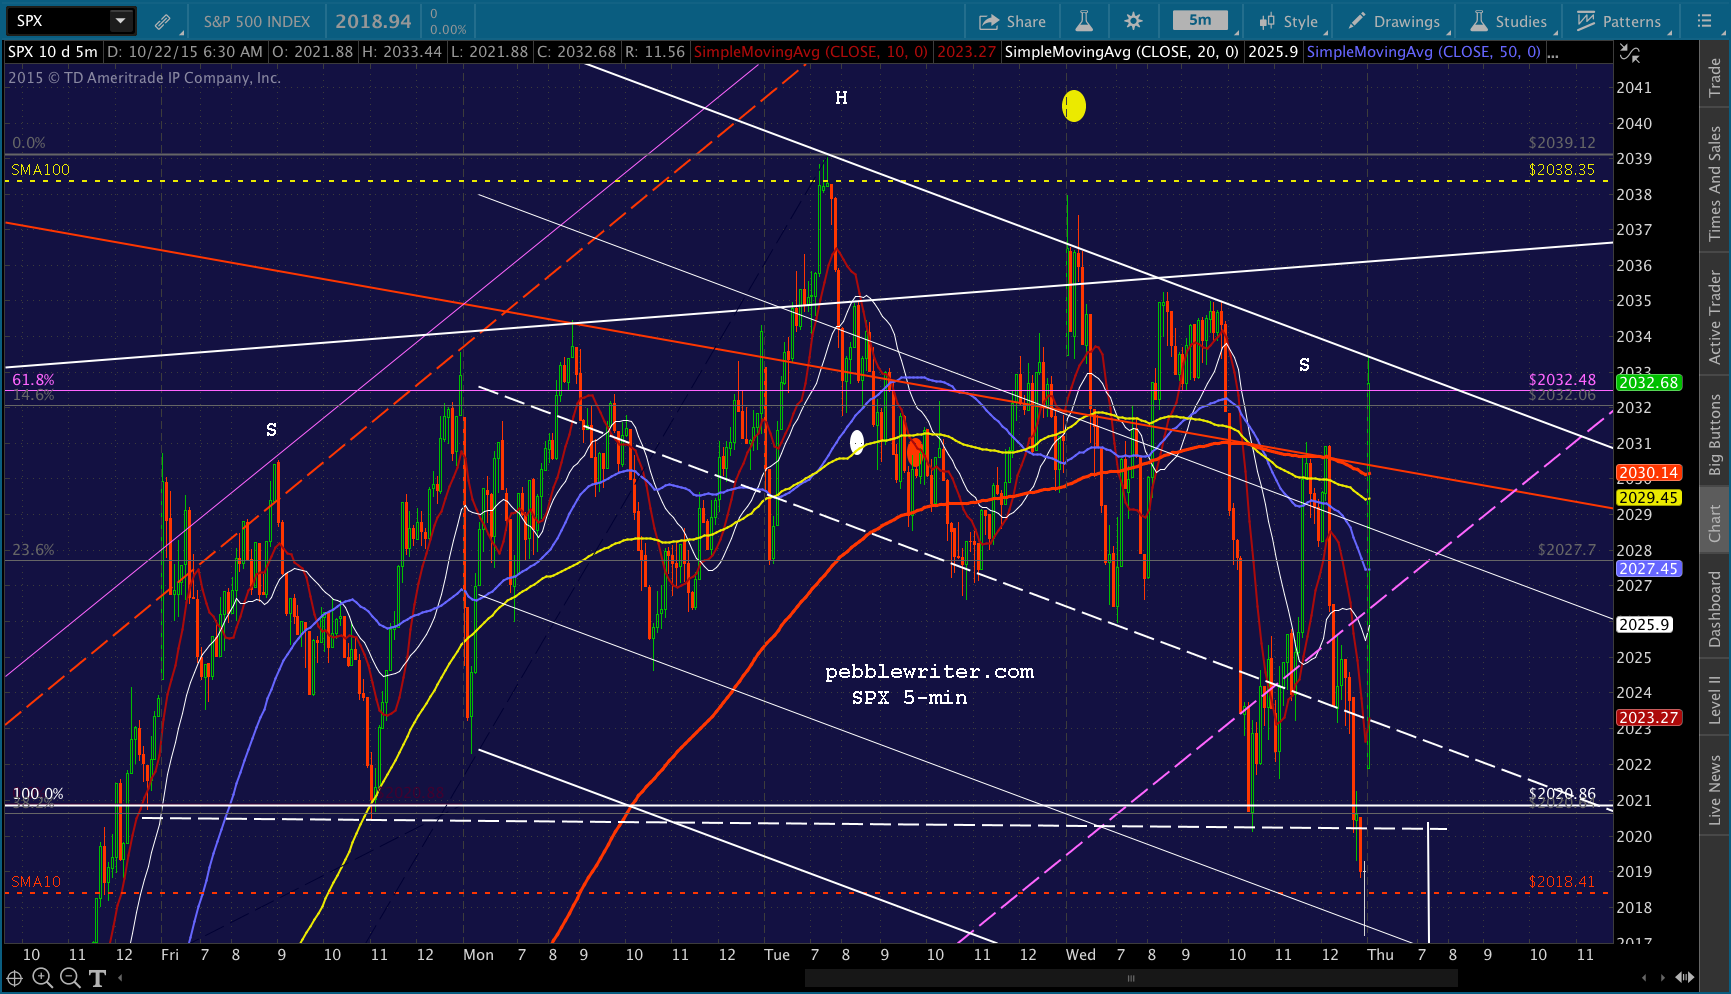1731x994 pixels.
Task: Open the Style dropdown
Action: (x=1289, y=21)
